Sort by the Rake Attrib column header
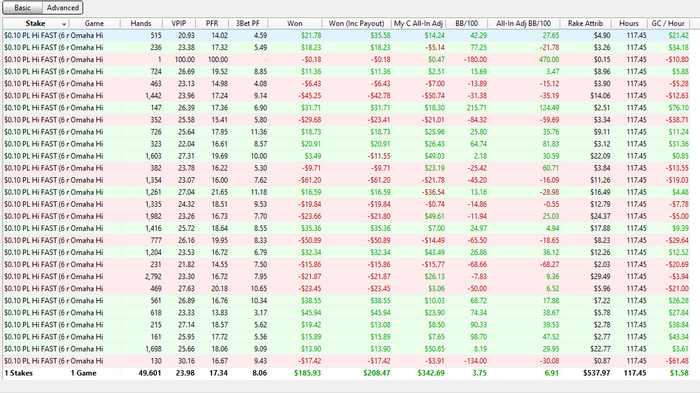Screen dimensions: 700x393 (585, 23)
